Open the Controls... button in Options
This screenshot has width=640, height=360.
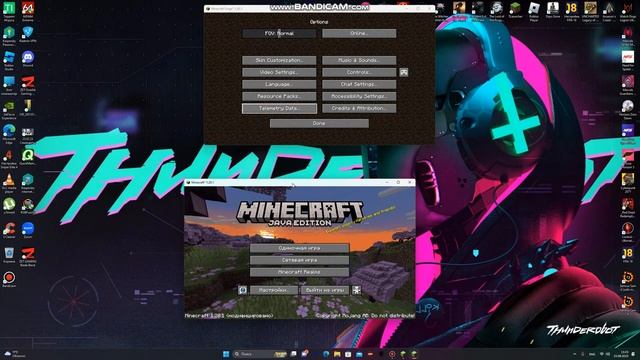359,73
